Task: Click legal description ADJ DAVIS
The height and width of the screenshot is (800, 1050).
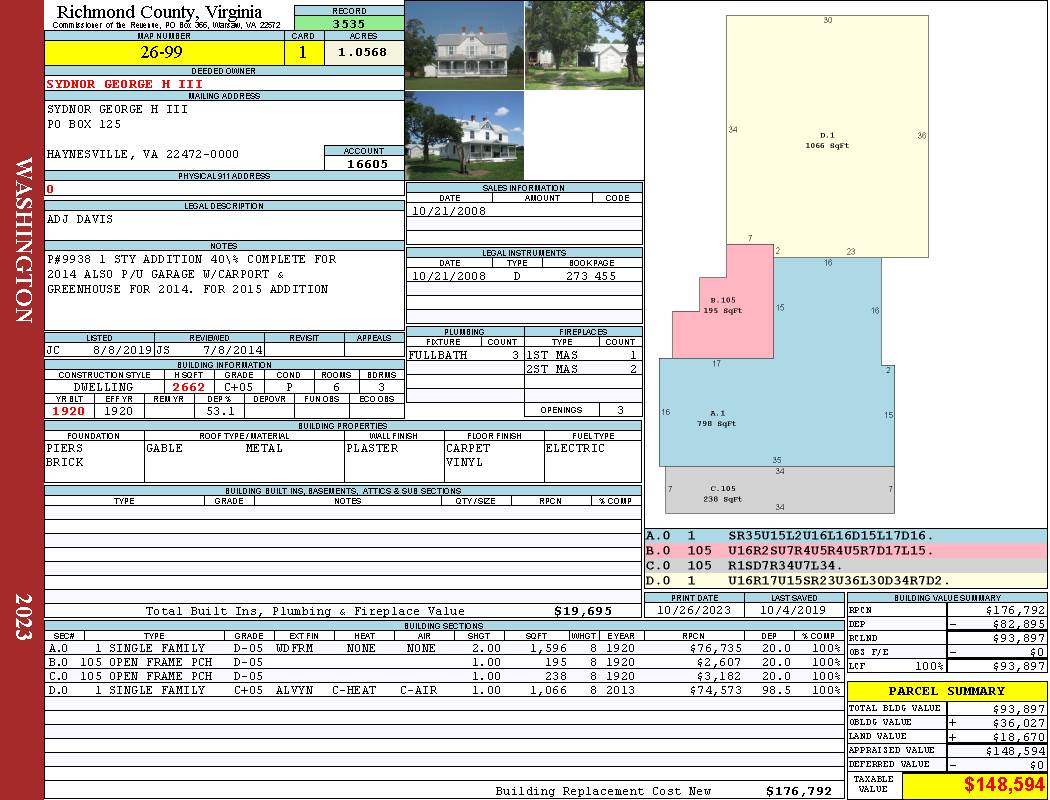Action: tap(80, 219)
